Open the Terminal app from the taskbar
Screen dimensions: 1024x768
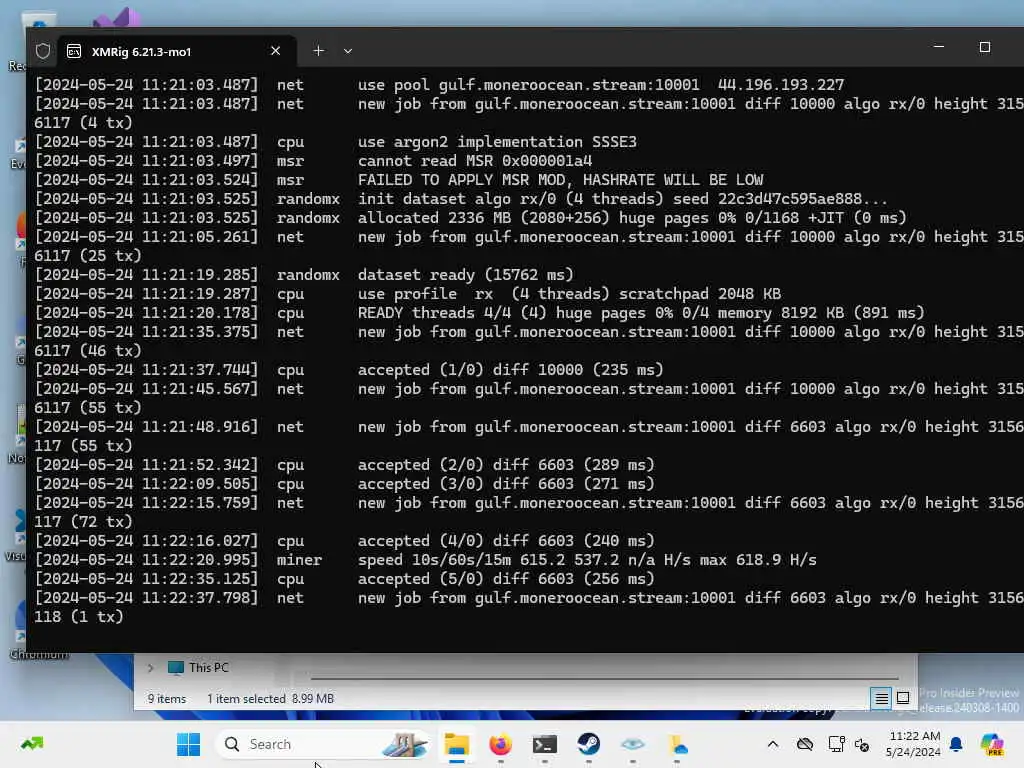click(x=545, y=744)
